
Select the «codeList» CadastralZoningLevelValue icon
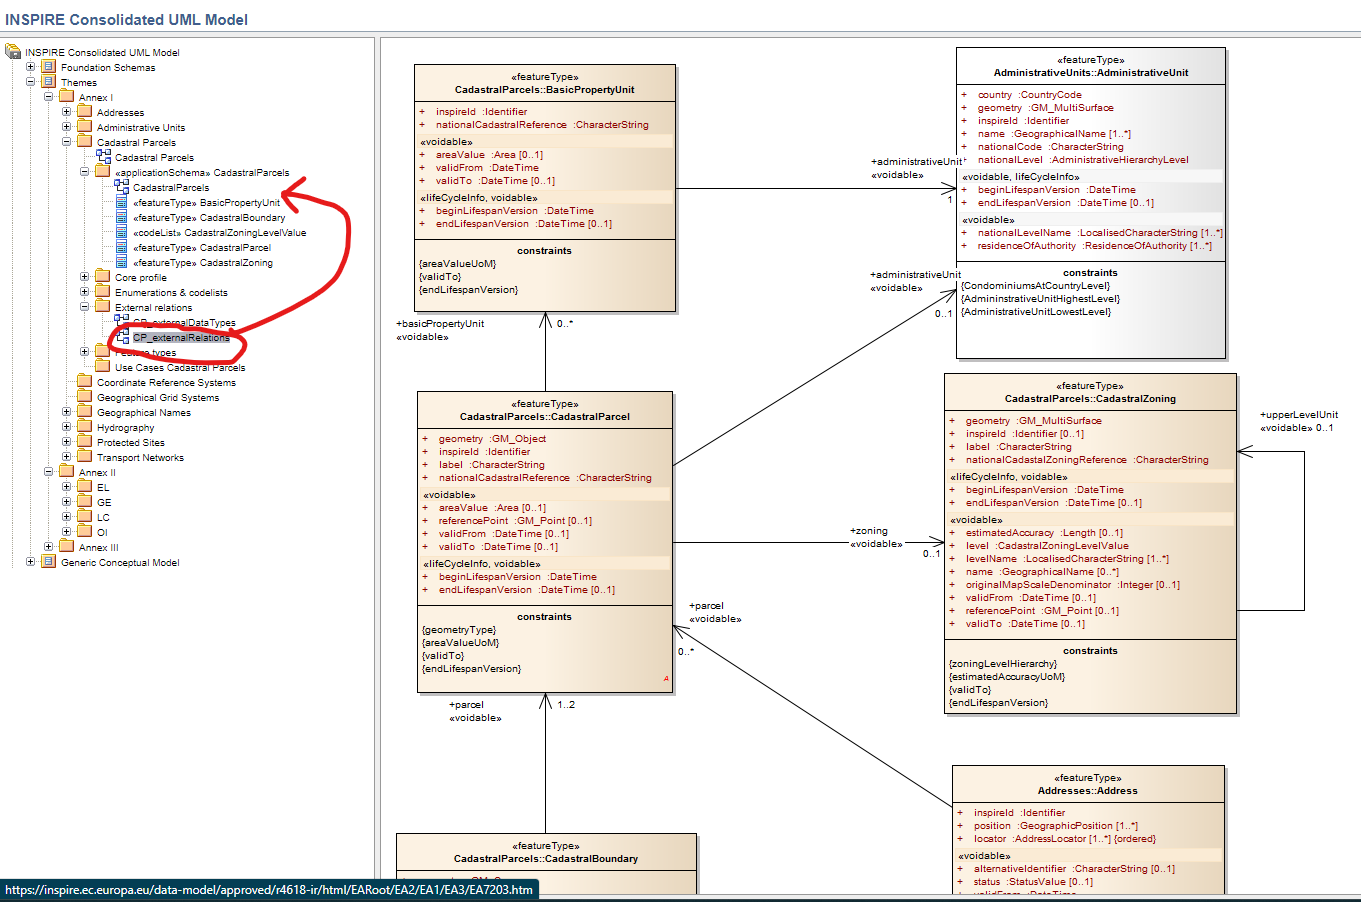[x=122, y=232]
